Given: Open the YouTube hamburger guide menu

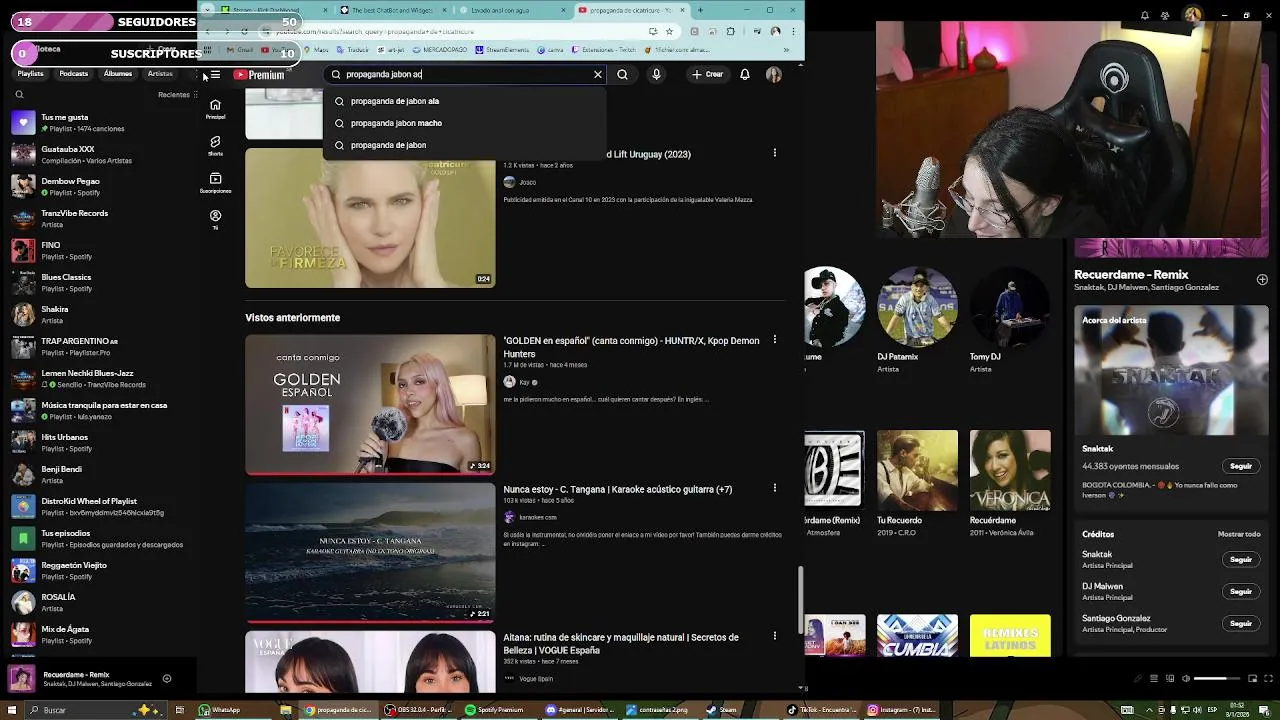Looking at the screenshot, I should (215, 74).
